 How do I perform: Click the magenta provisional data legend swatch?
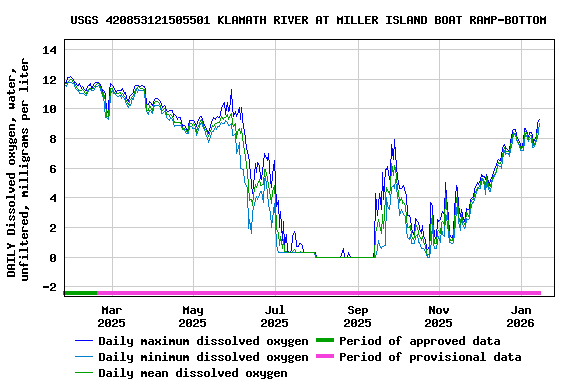point(325,356)
